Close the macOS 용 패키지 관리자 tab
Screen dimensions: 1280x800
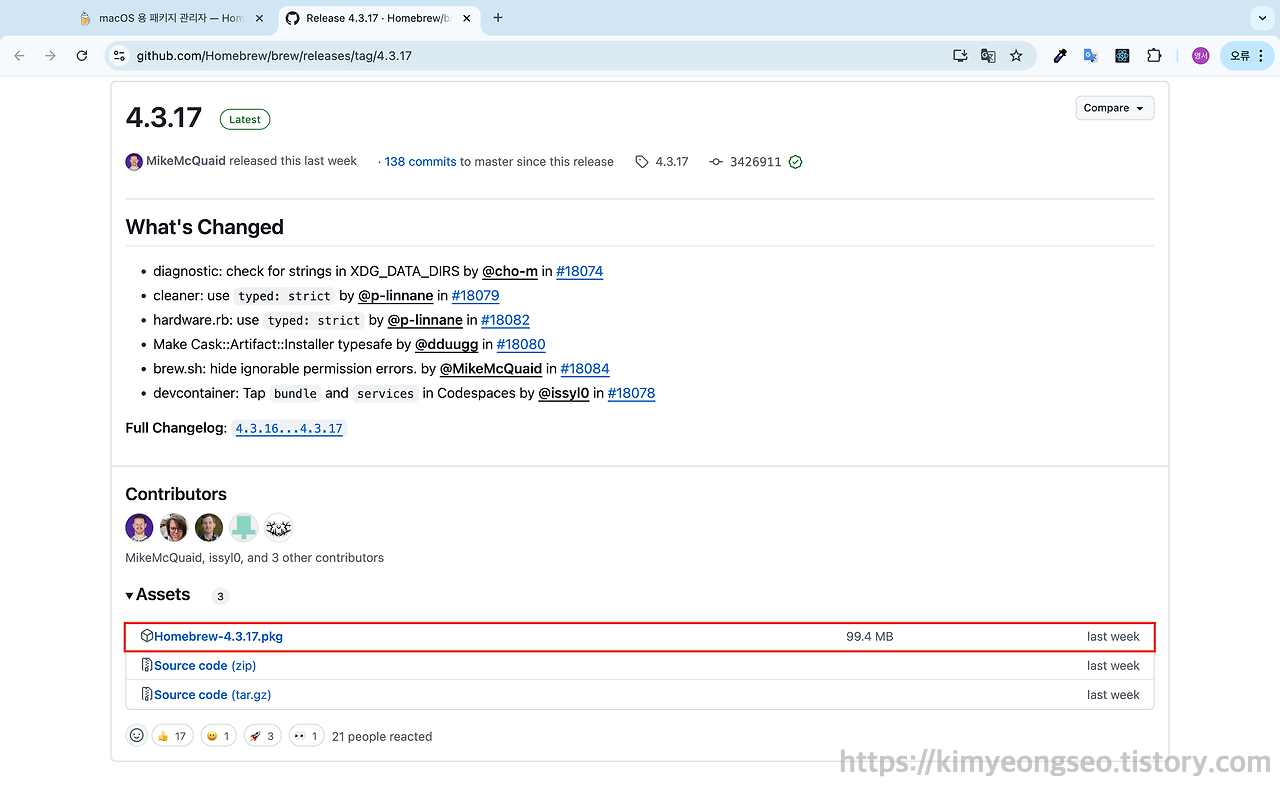260,18
